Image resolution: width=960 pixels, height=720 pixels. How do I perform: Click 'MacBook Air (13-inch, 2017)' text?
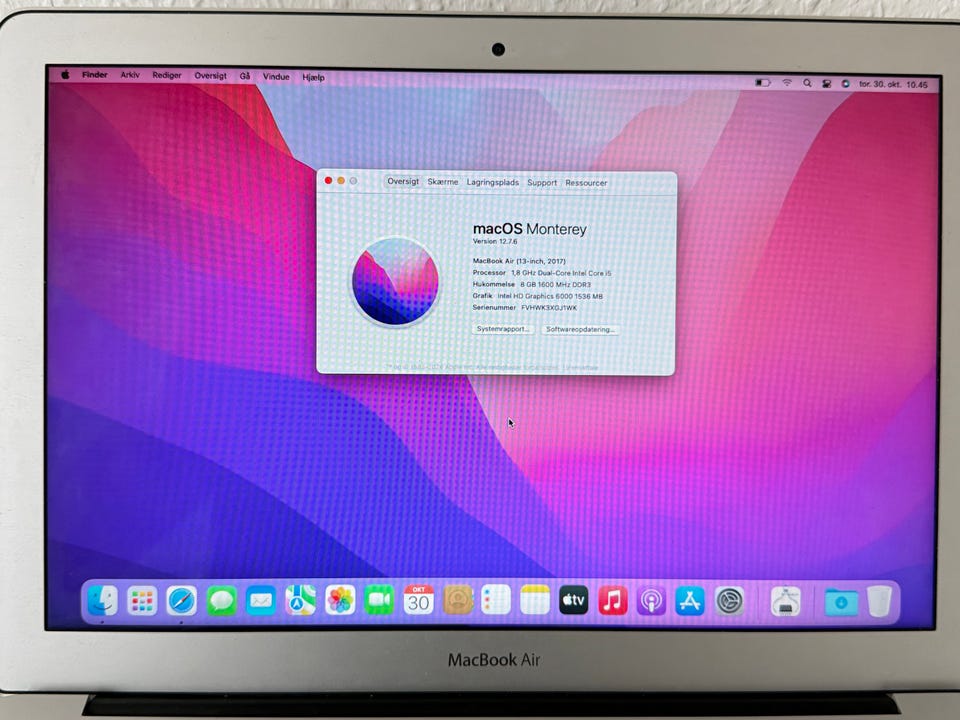pyautogui.click(x=519, y=261)
